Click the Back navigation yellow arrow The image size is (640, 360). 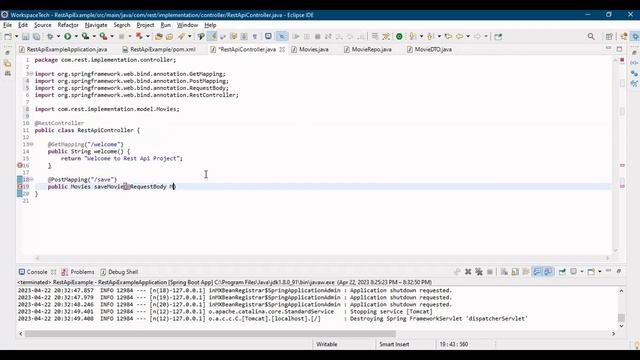[460, 36]
